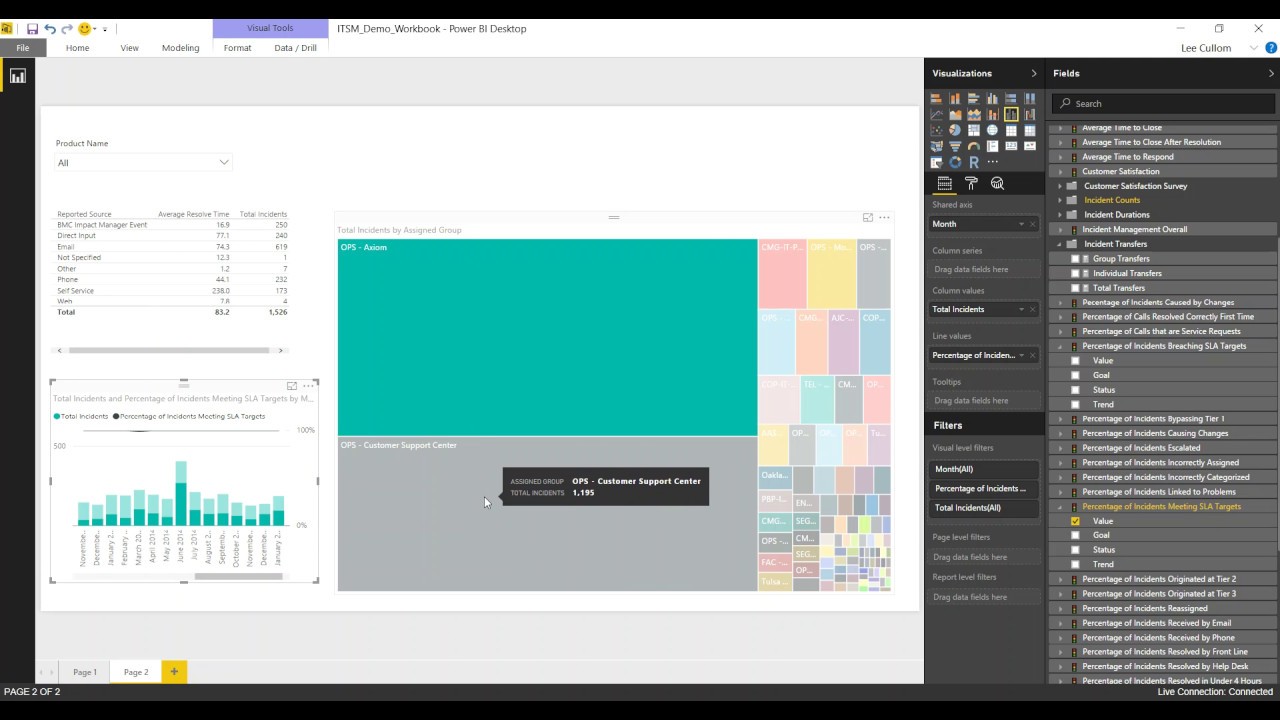Search fields in the Search box

click(x=1164, y=103)
